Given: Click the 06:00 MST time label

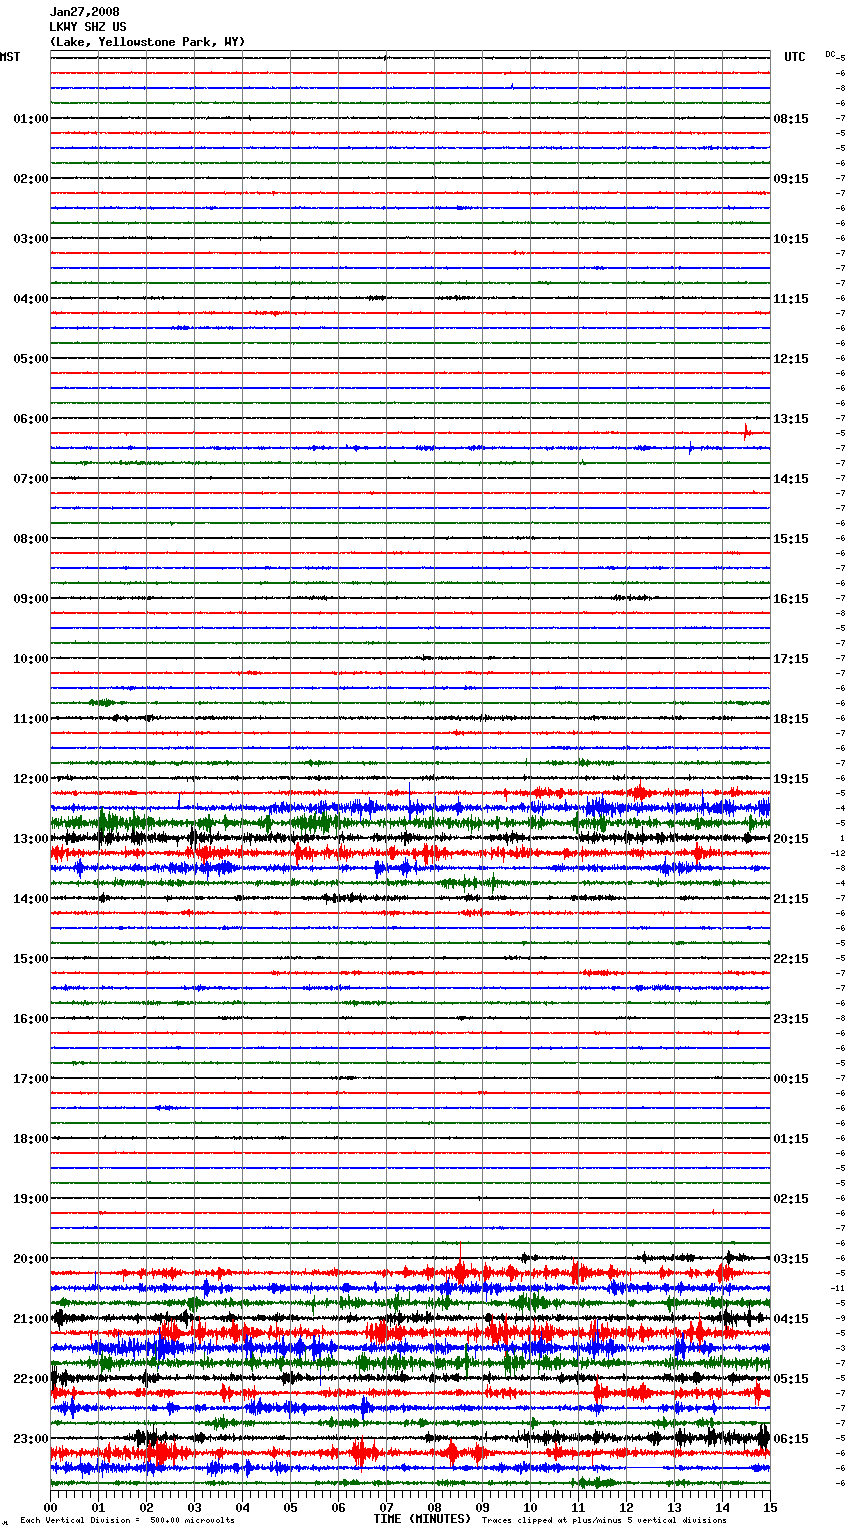Looking at the screenshot, I should point(31,419).
